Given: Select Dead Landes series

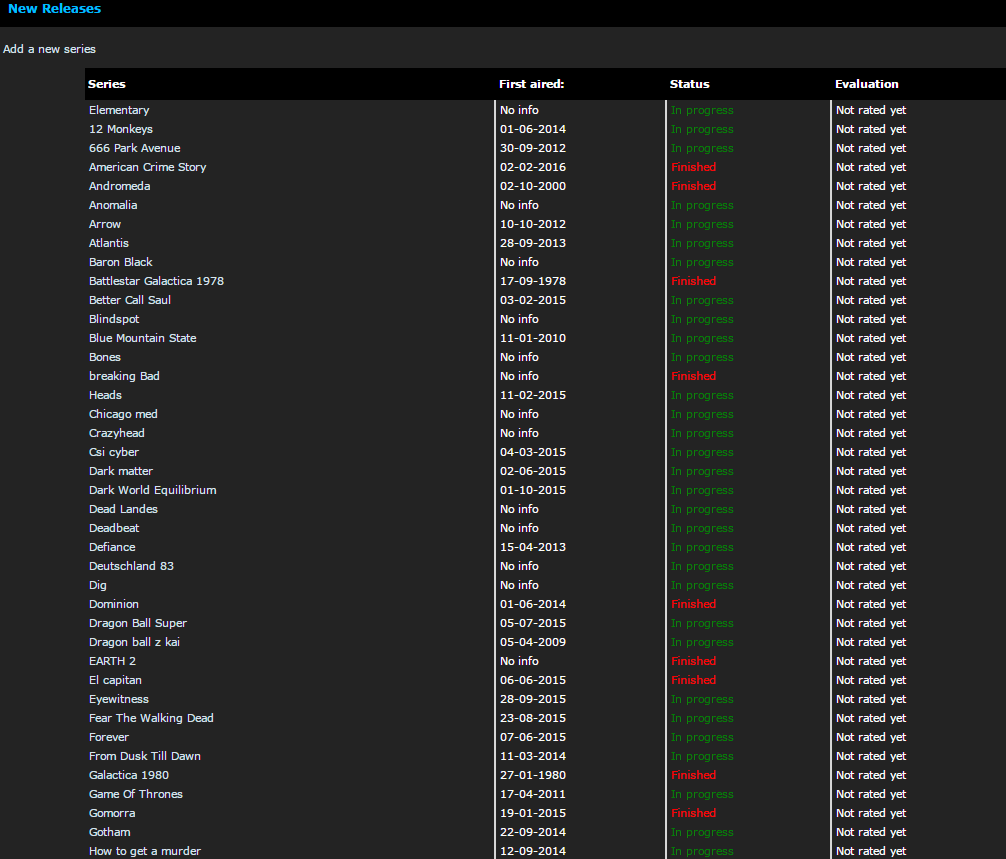Looking at the screenshot, I should [123, 509].
